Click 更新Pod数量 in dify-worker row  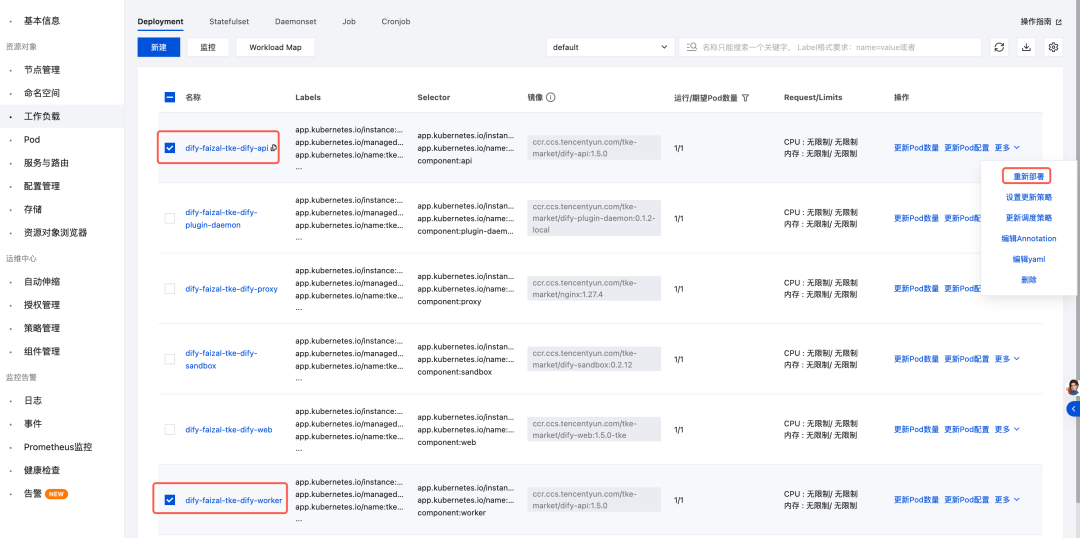tap(916, 499)
